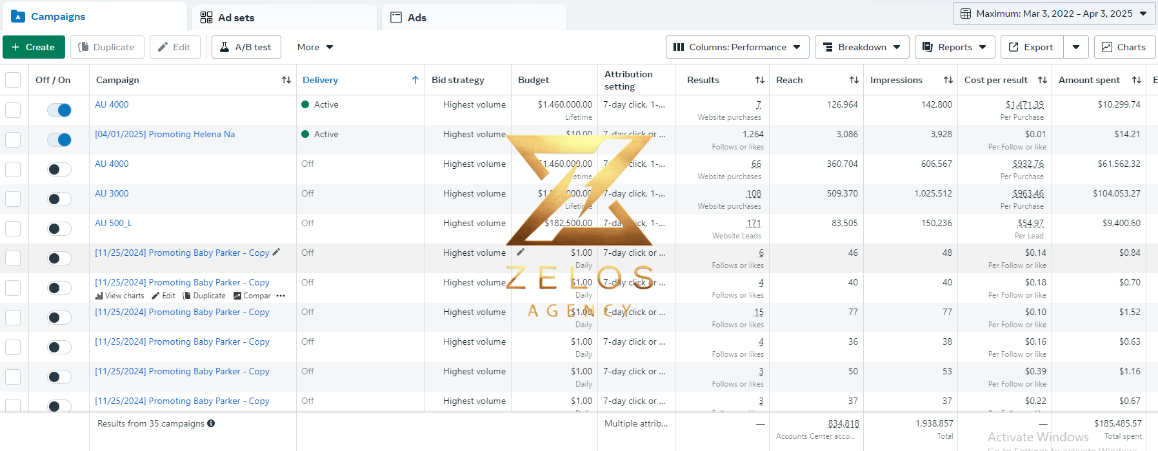Viewport: 1158px width, 451px height.
Task: Switch to the Ads tab
Action: click(473, 17)
